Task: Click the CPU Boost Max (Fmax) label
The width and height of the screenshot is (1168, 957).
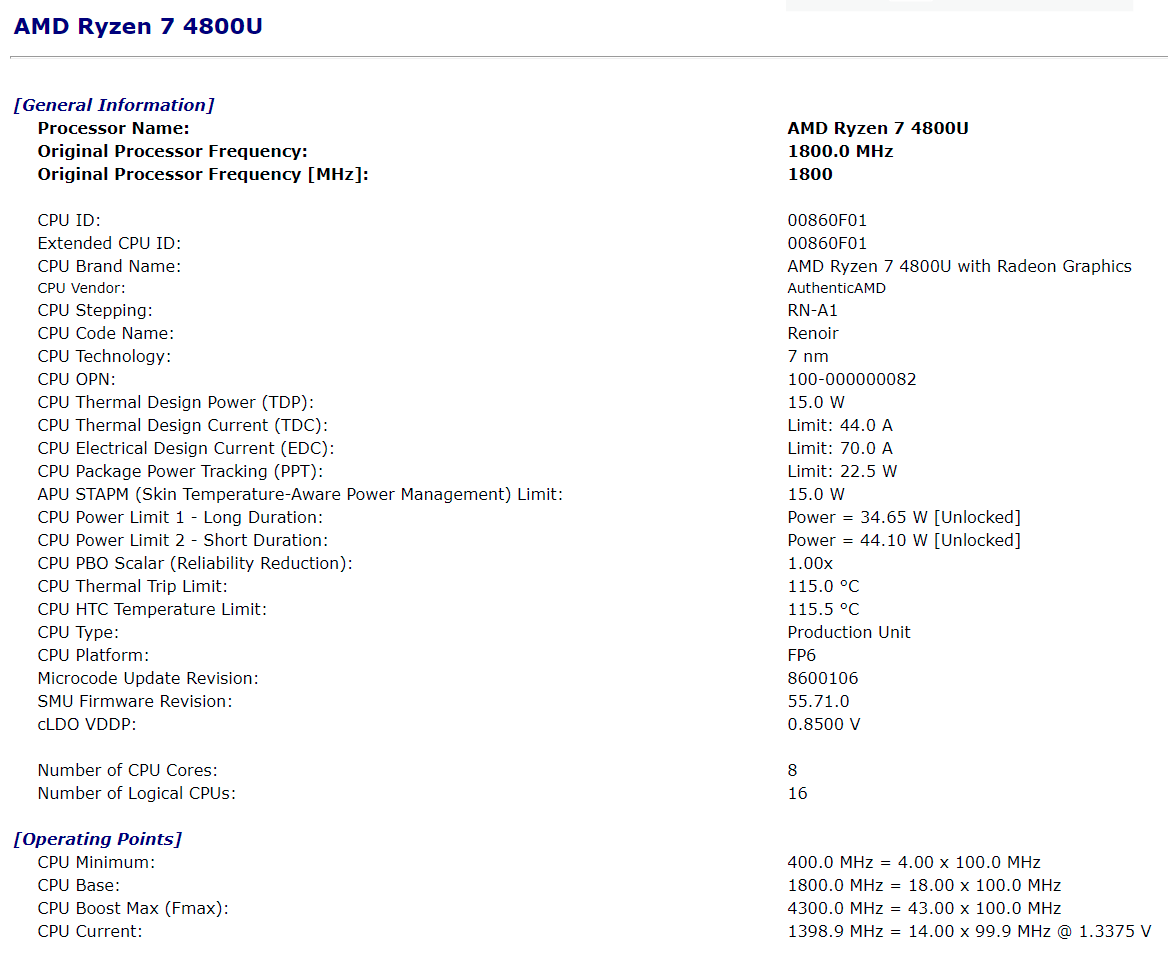Action: click(133, 909)
